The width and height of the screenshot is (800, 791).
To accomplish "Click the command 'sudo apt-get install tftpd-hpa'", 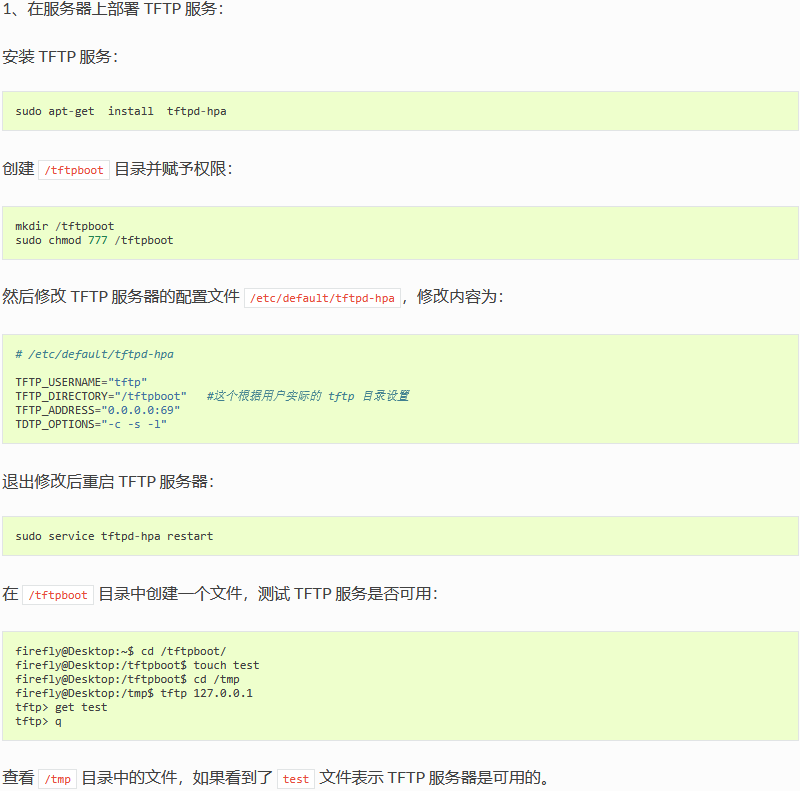I will (x=121, y=111).
